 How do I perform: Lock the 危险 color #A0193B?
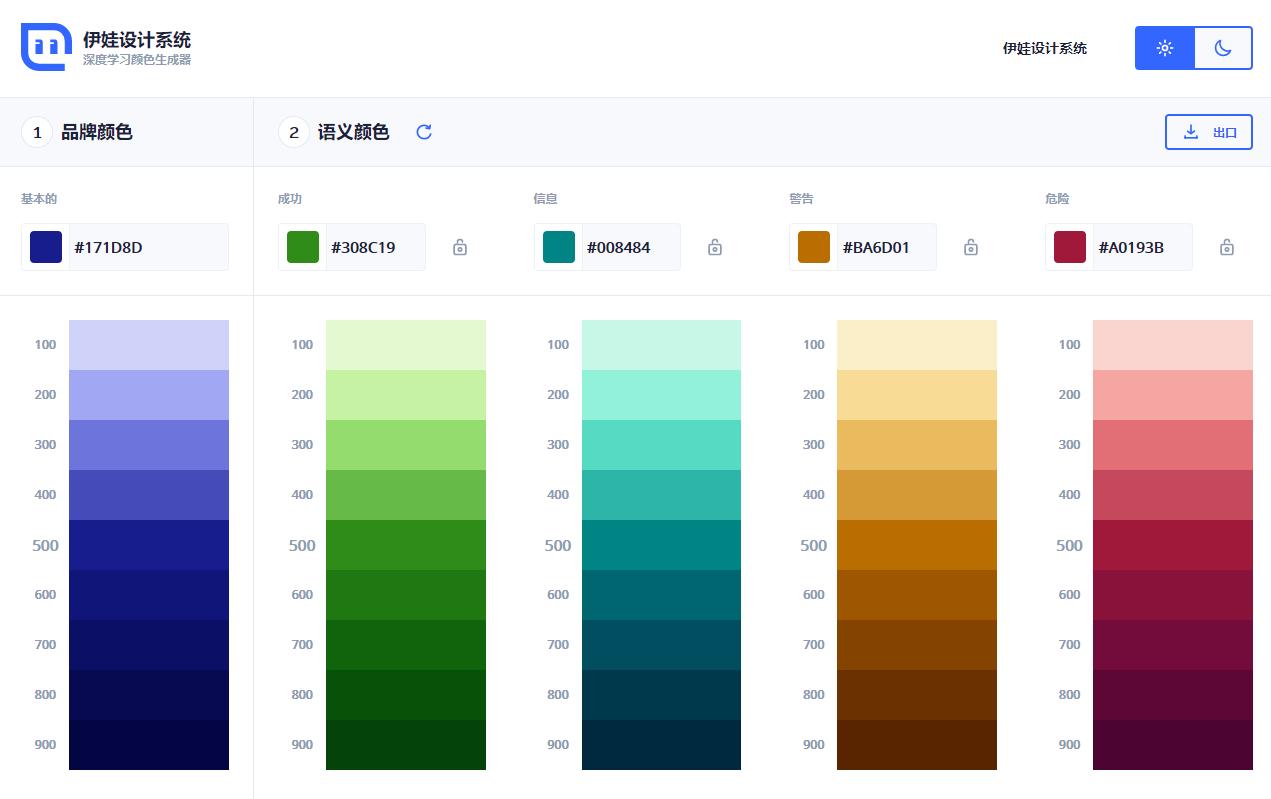point(1227,247)
